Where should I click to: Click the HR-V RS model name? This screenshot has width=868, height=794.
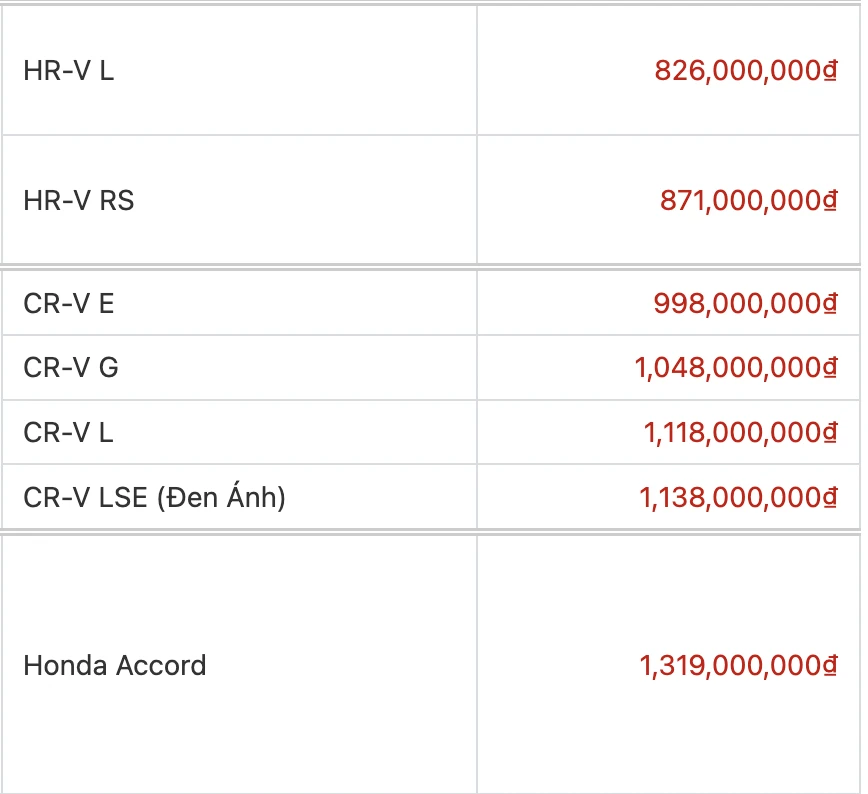[78, 201]
